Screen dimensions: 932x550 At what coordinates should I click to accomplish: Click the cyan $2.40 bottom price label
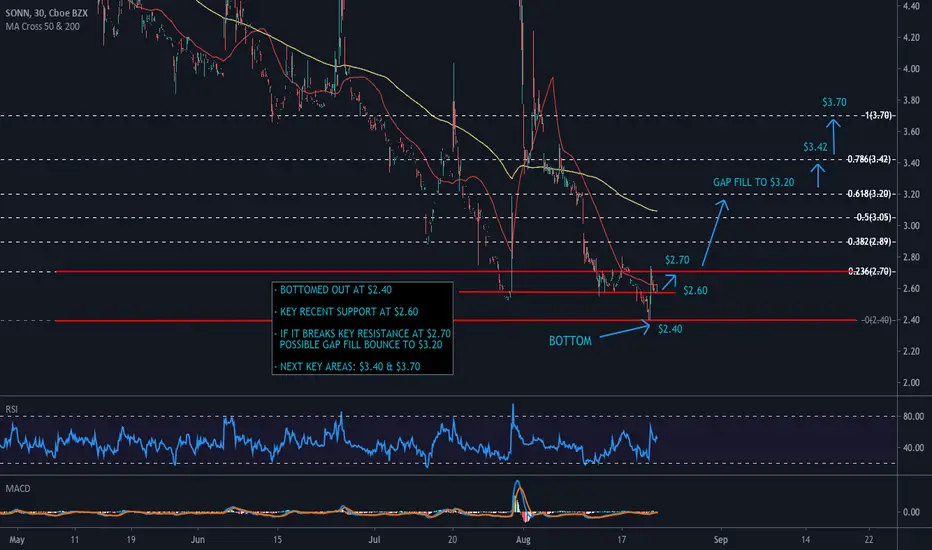coord(670,329)
